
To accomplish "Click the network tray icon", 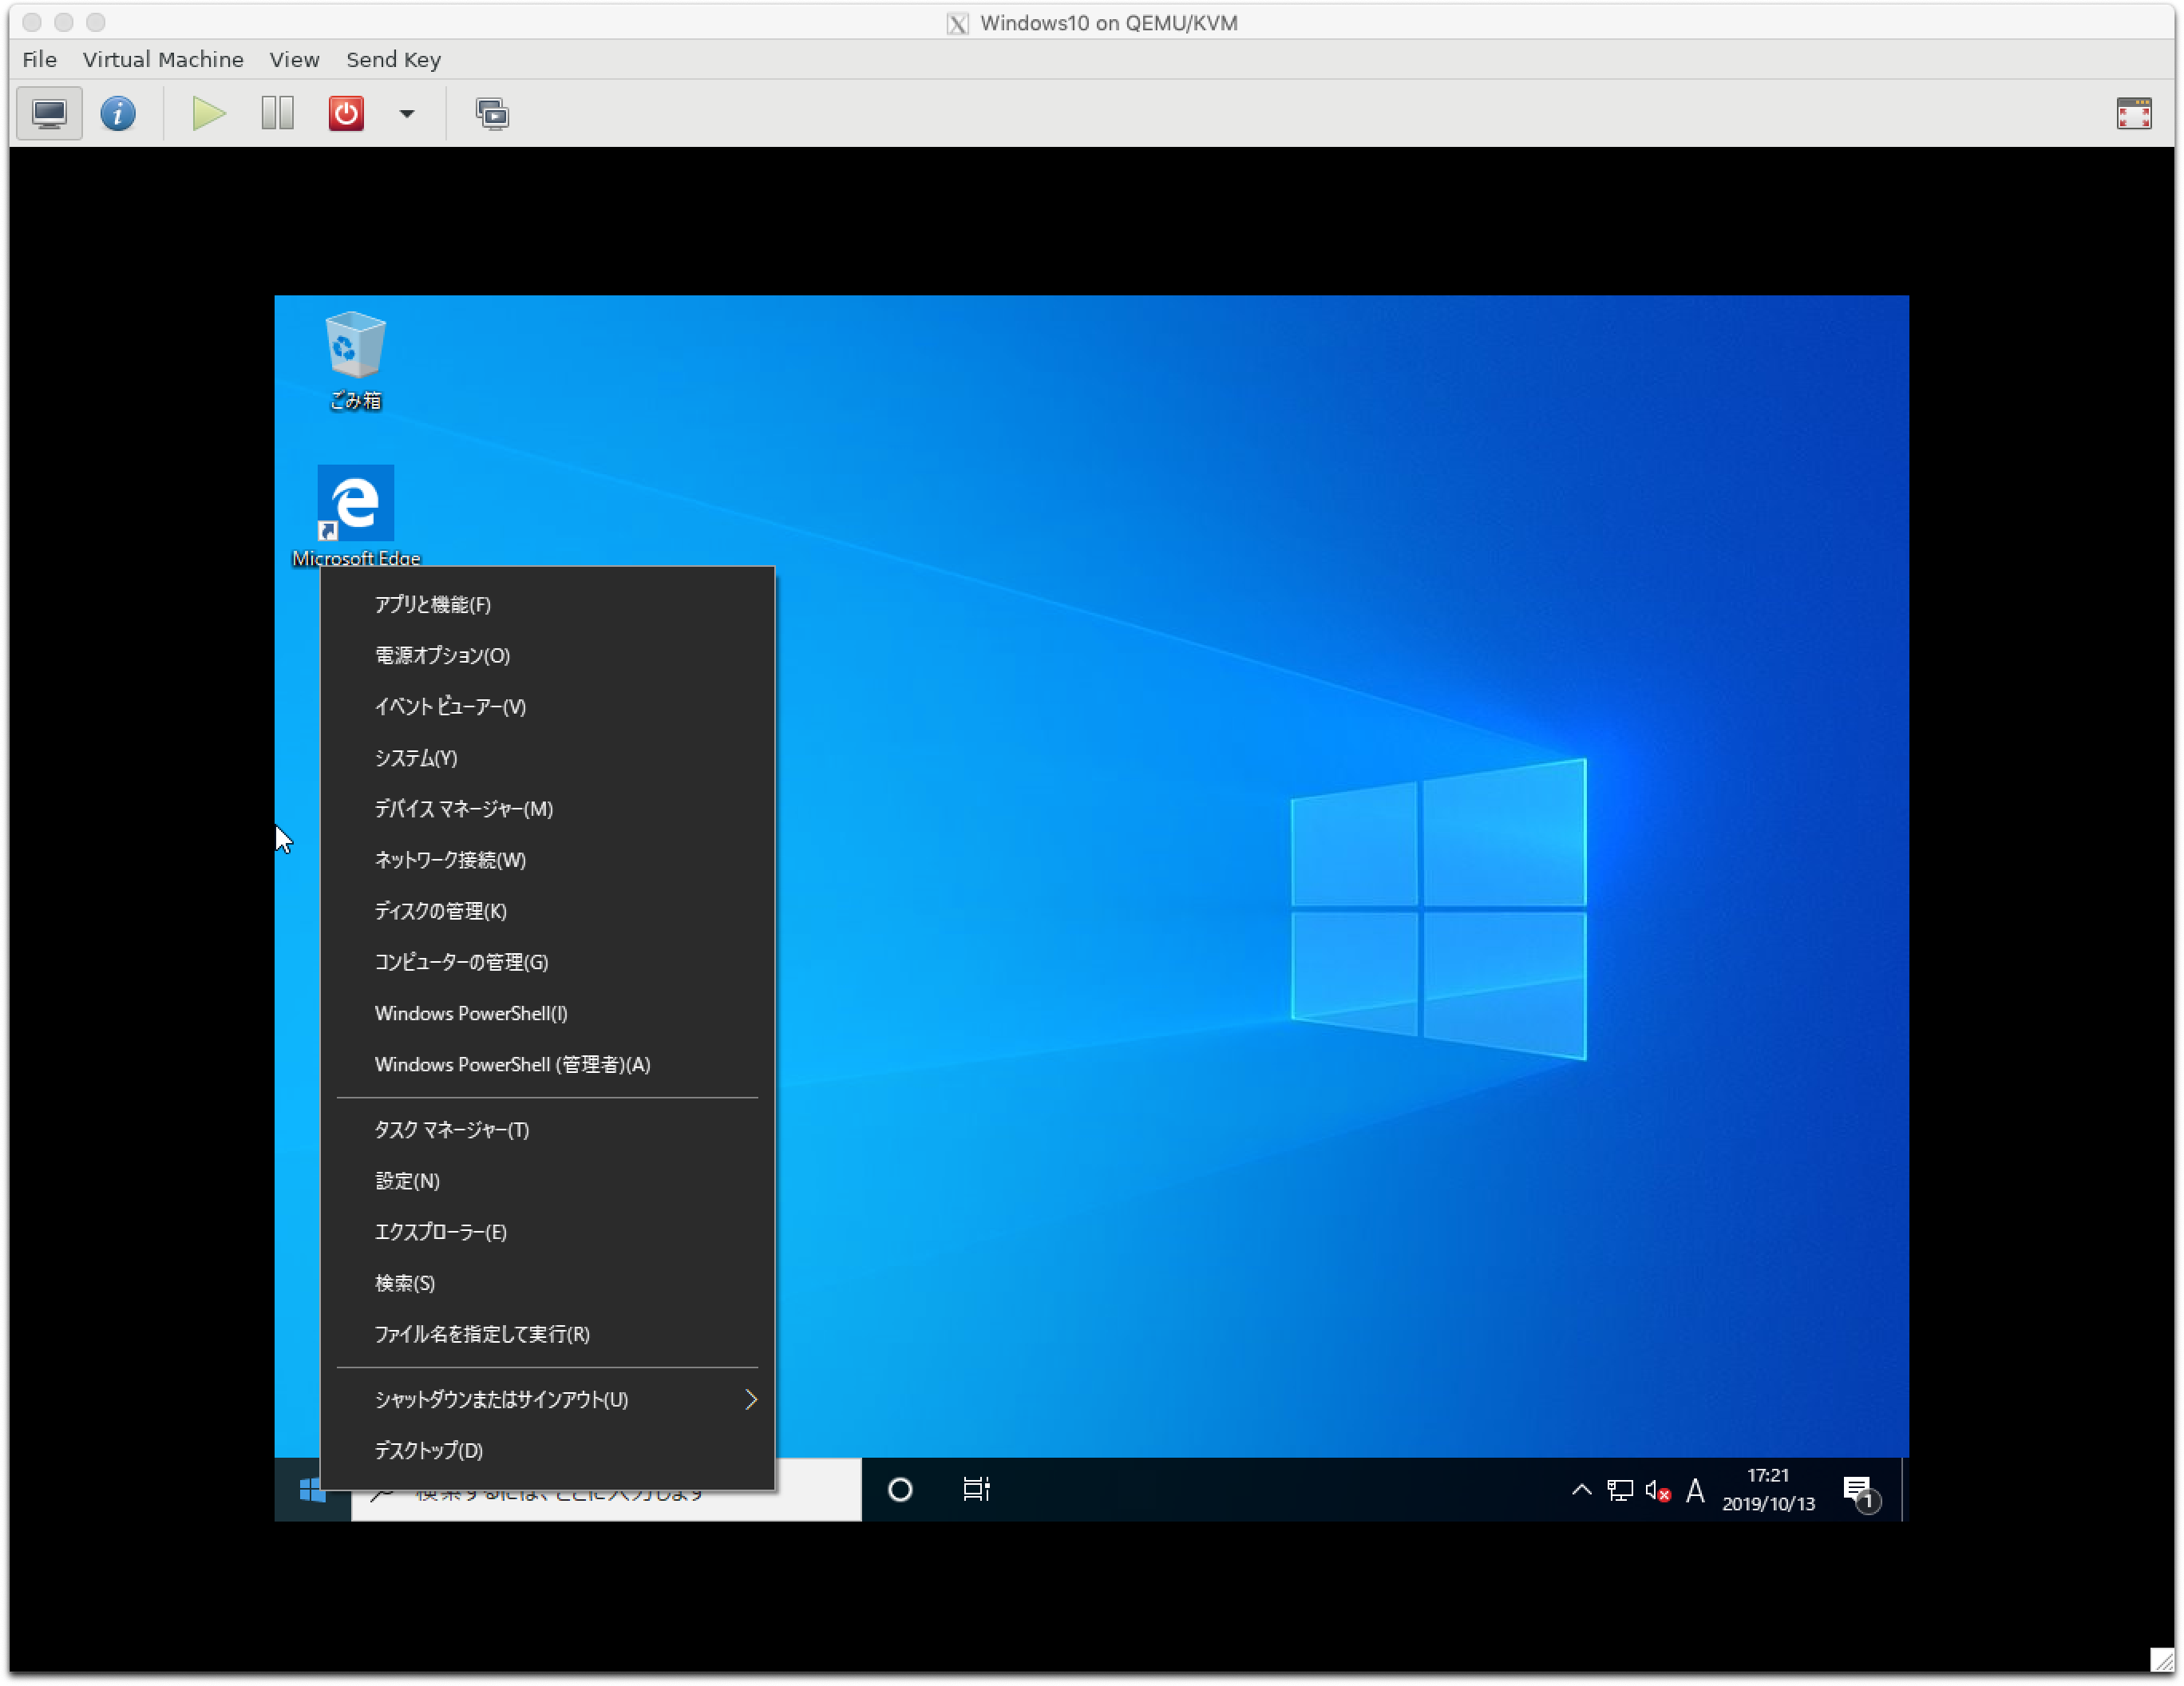I will coord(1620,1491).
